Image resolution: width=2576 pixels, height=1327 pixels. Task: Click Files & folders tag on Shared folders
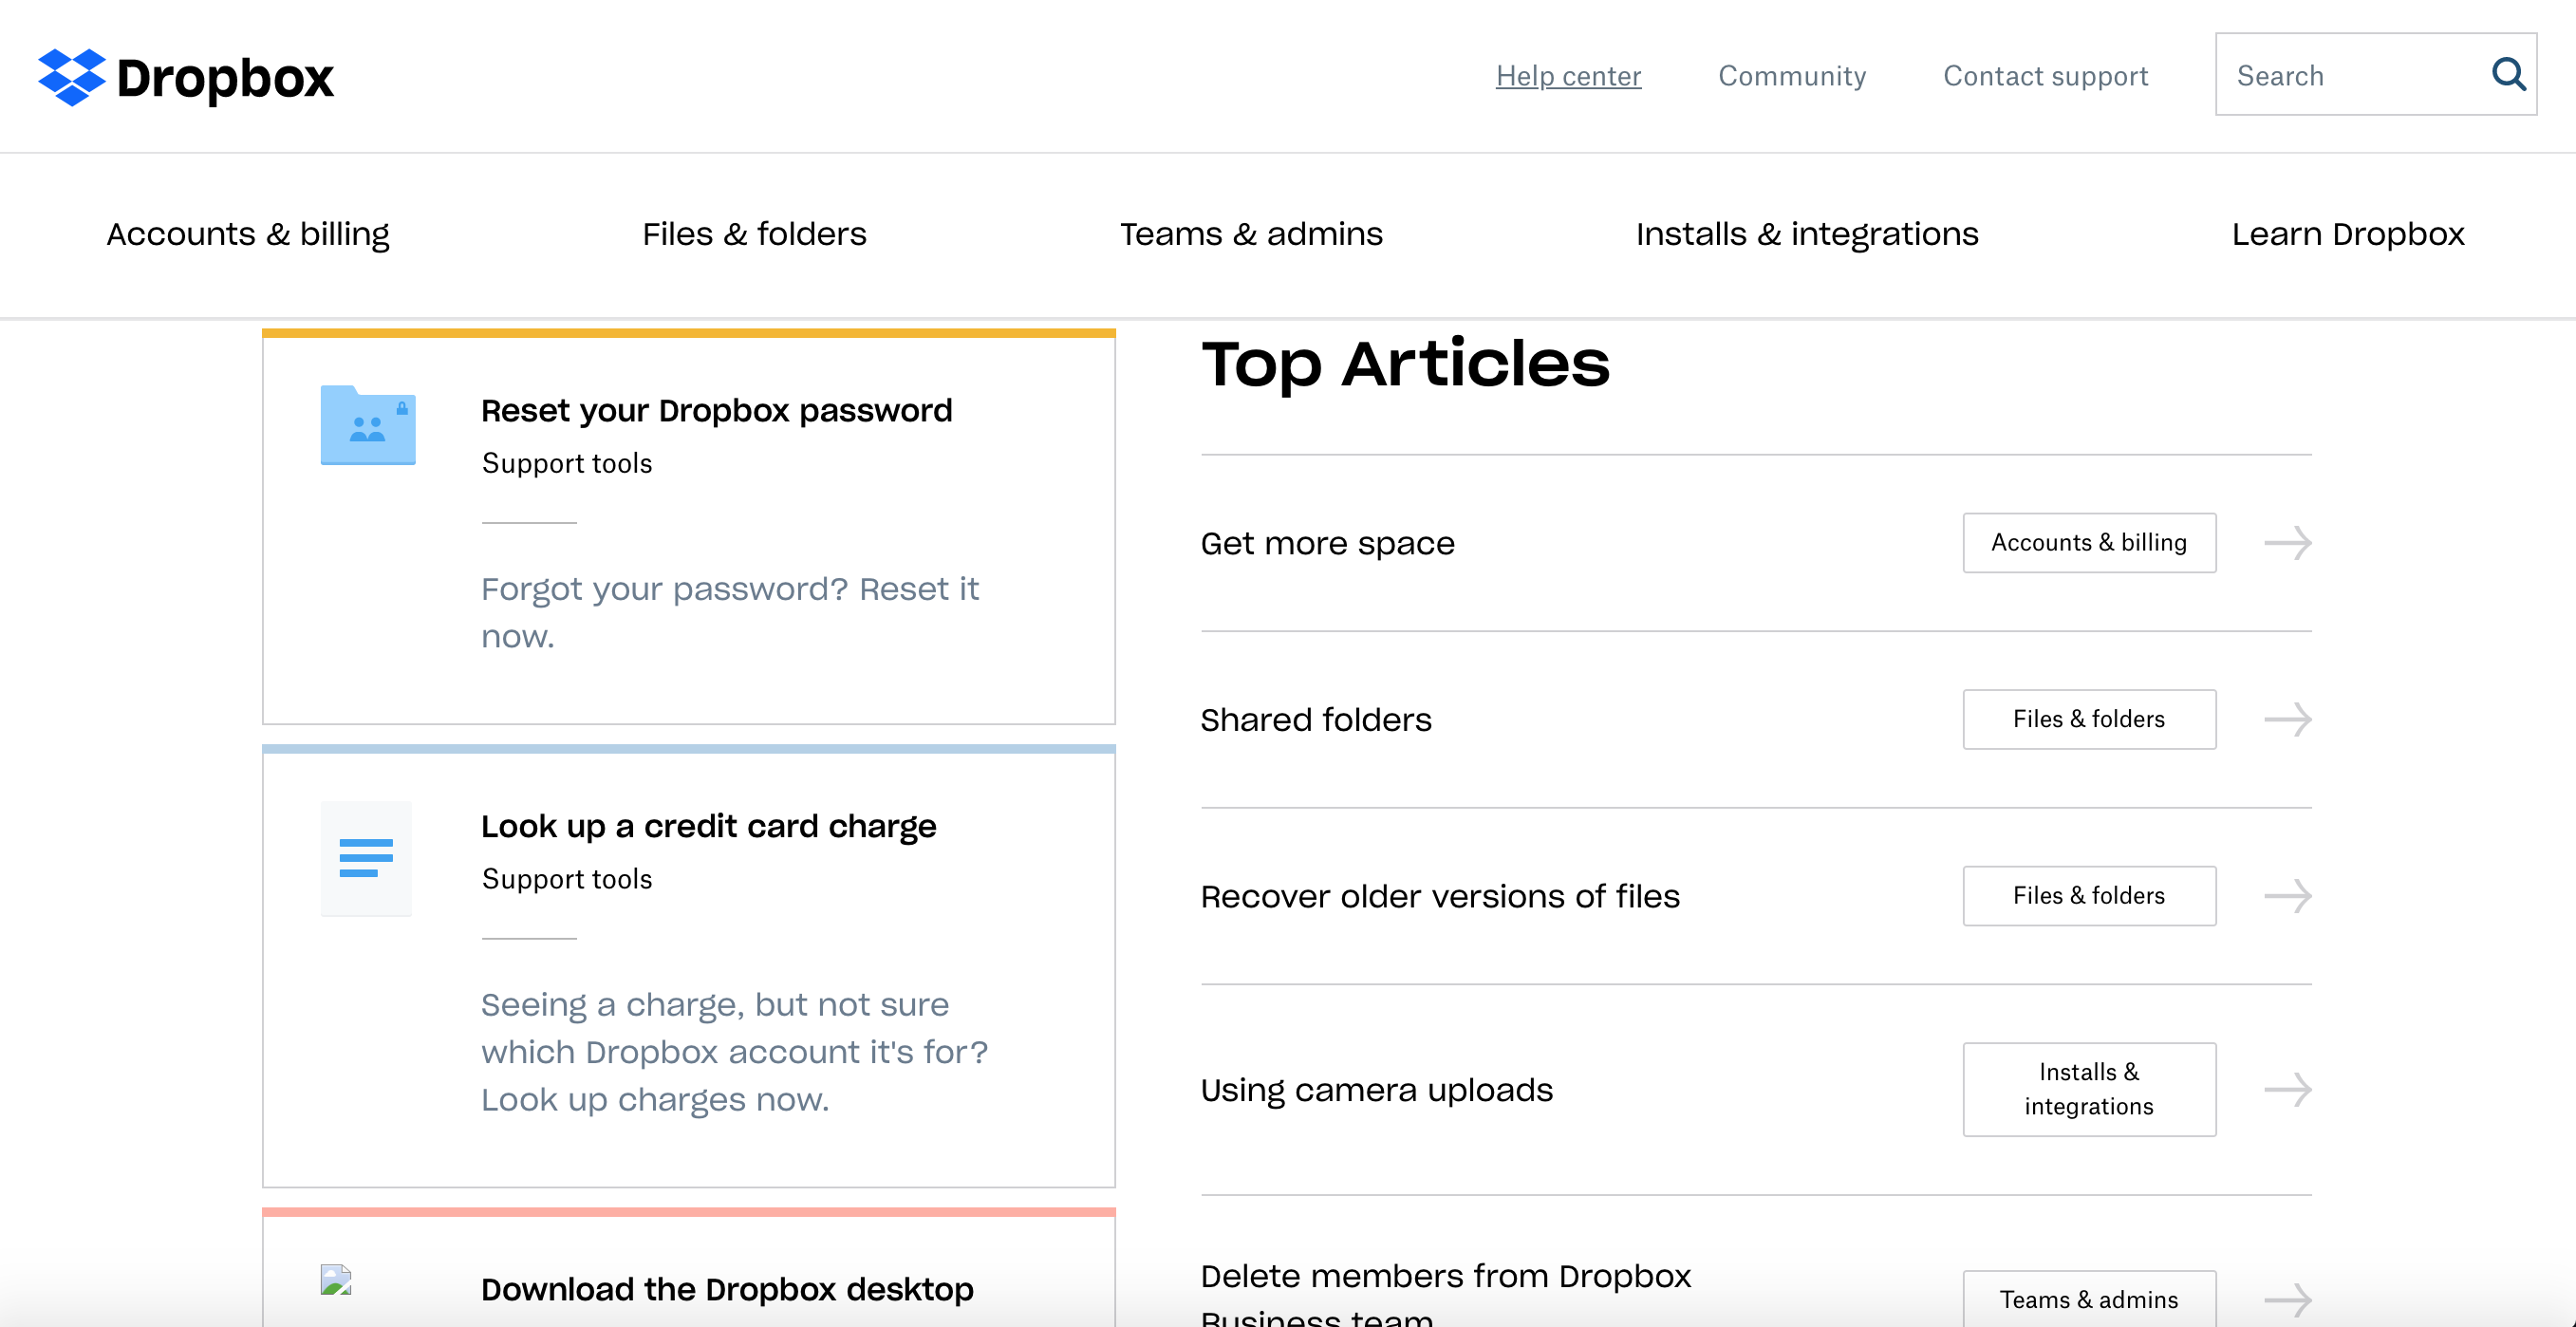pos(2089,719)
